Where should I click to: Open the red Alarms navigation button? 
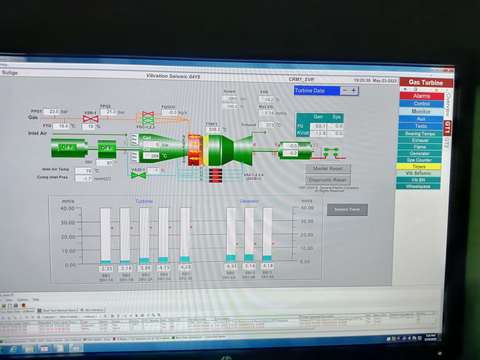point(421,96)
